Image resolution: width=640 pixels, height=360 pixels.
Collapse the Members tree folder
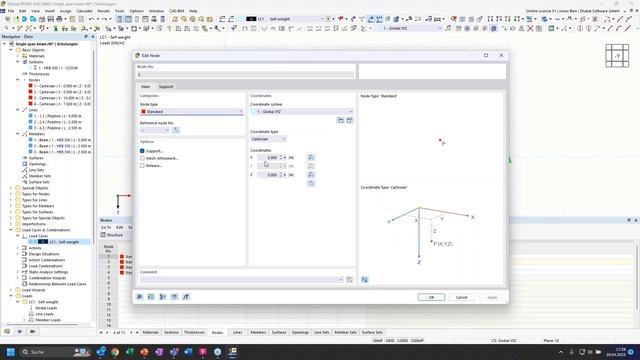tap(18, 134)
